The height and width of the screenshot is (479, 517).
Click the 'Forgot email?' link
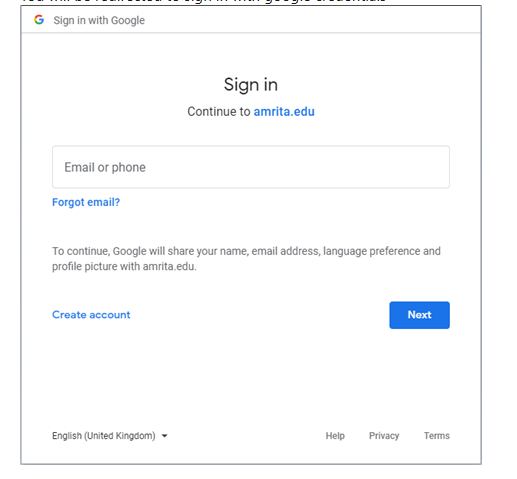click(86, 202)
